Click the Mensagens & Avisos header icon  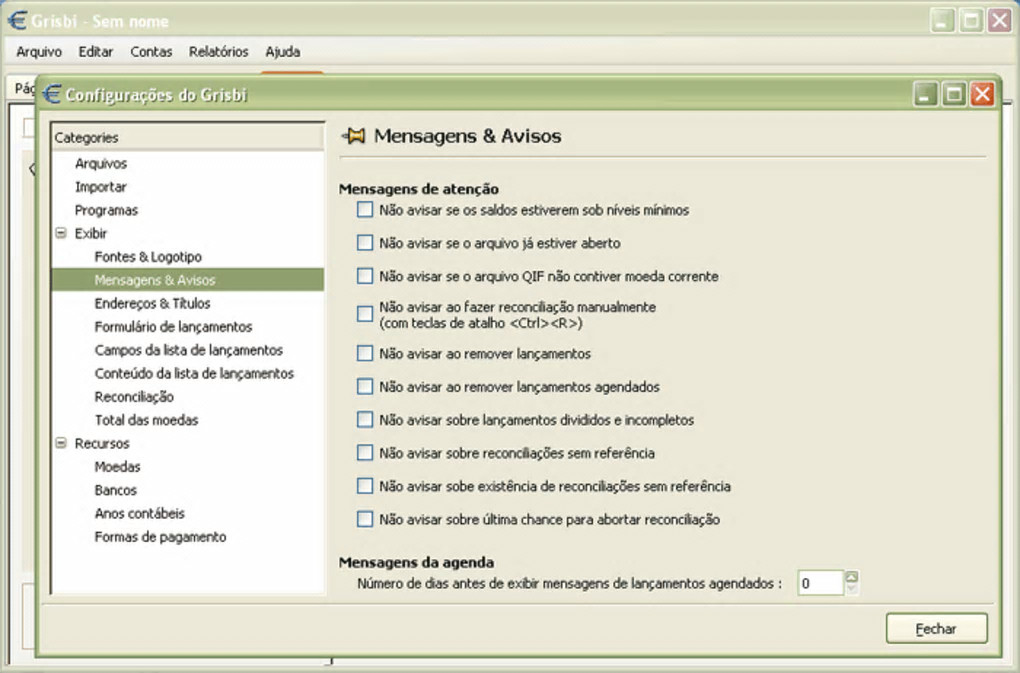click(353, 136)
